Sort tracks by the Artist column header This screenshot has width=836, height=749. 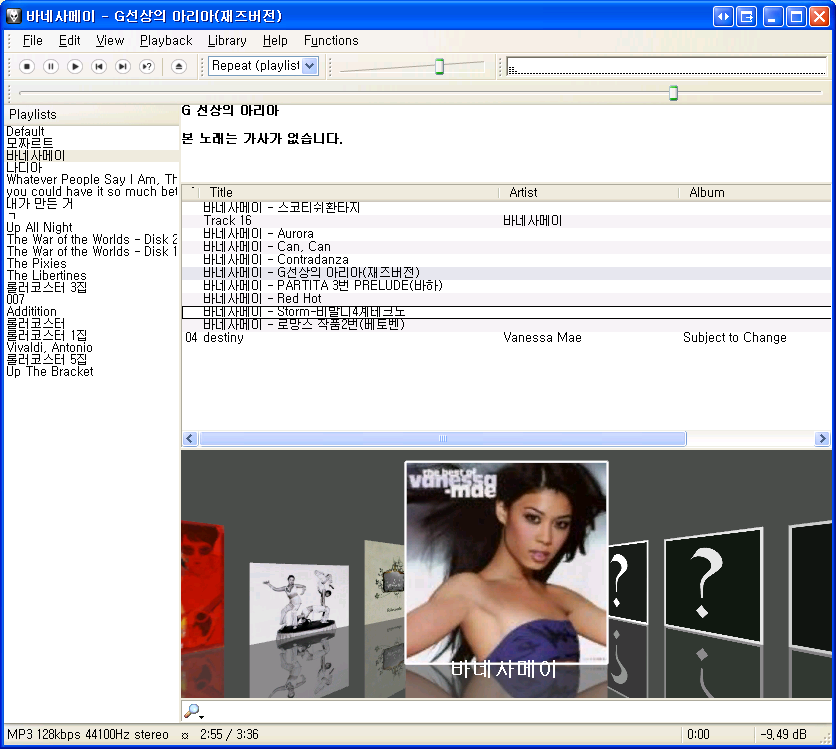click(x=589, y=192)
